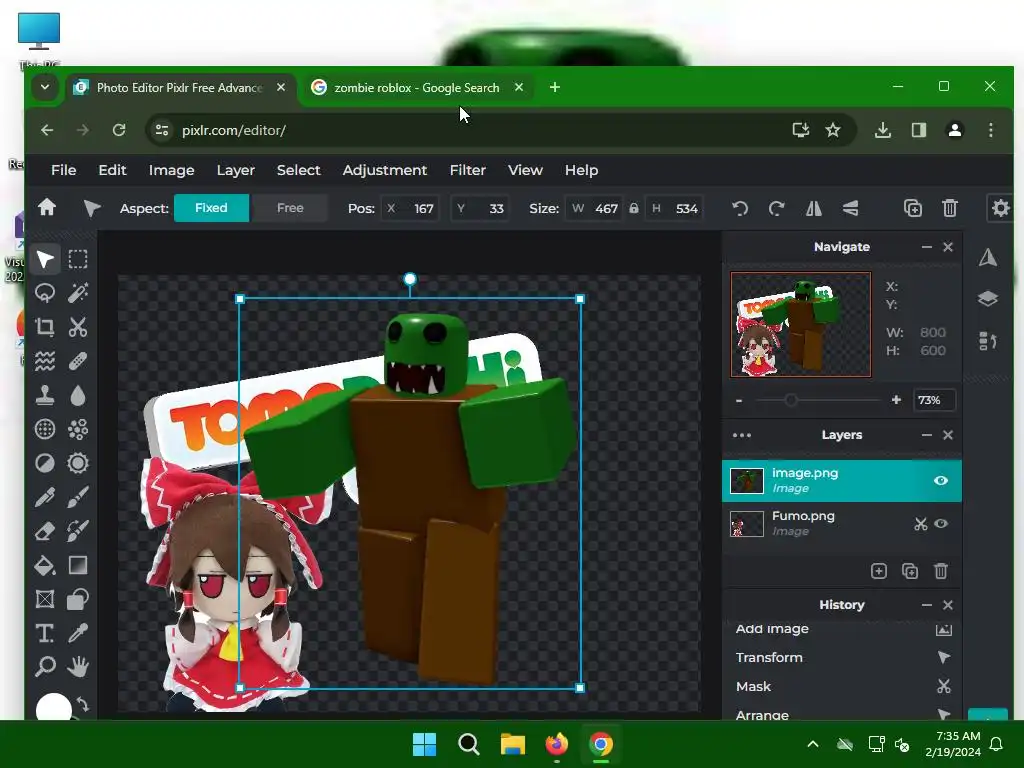Duplicate the layer from options bar
This screenshot has width=1024, height=768.
(912, 208)
